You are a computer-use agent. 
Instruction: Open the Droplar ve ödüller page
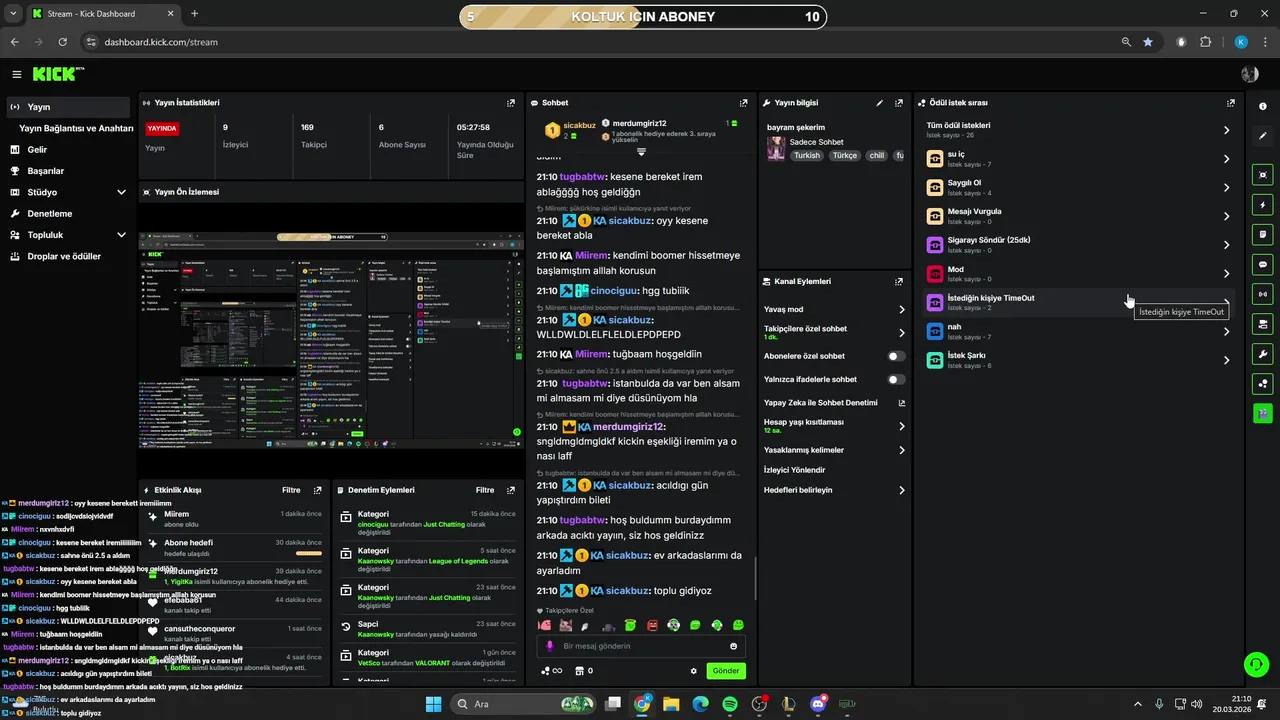coord(66,256)
